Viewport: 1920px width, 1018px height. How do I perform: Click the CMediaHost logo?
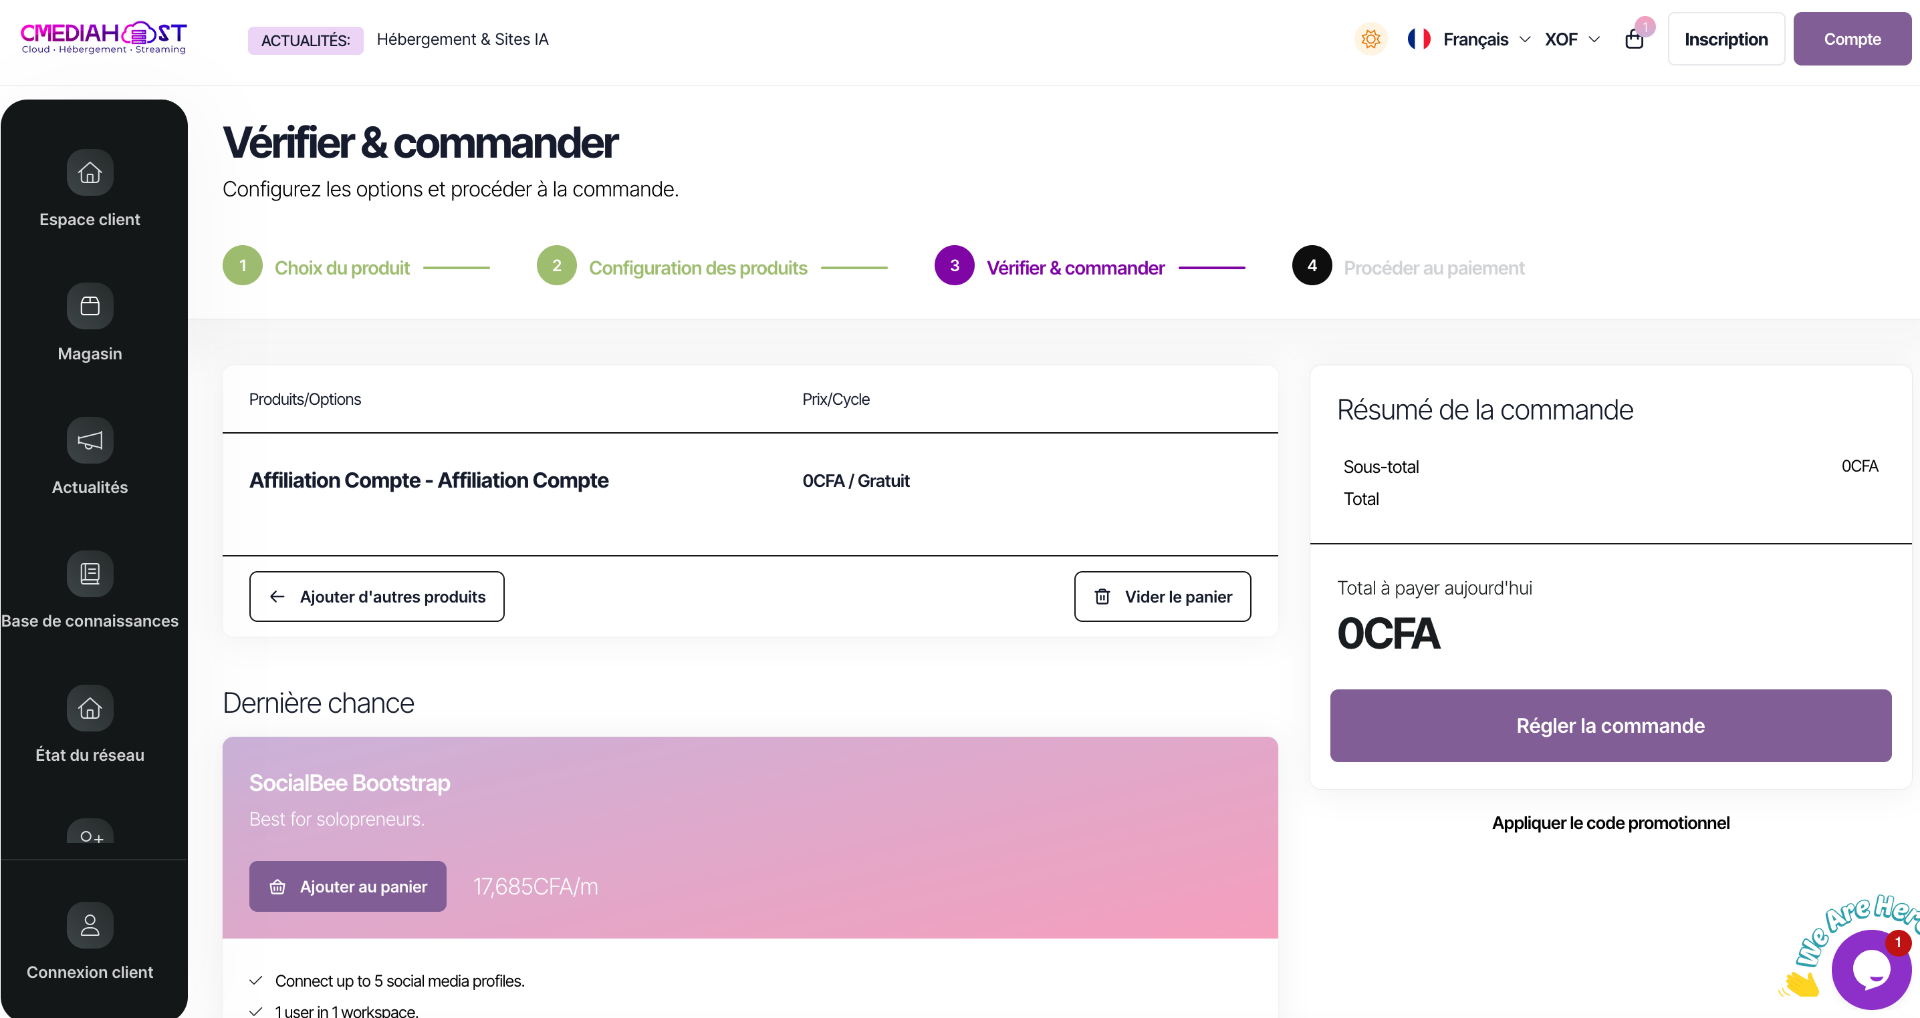(103, 38)
